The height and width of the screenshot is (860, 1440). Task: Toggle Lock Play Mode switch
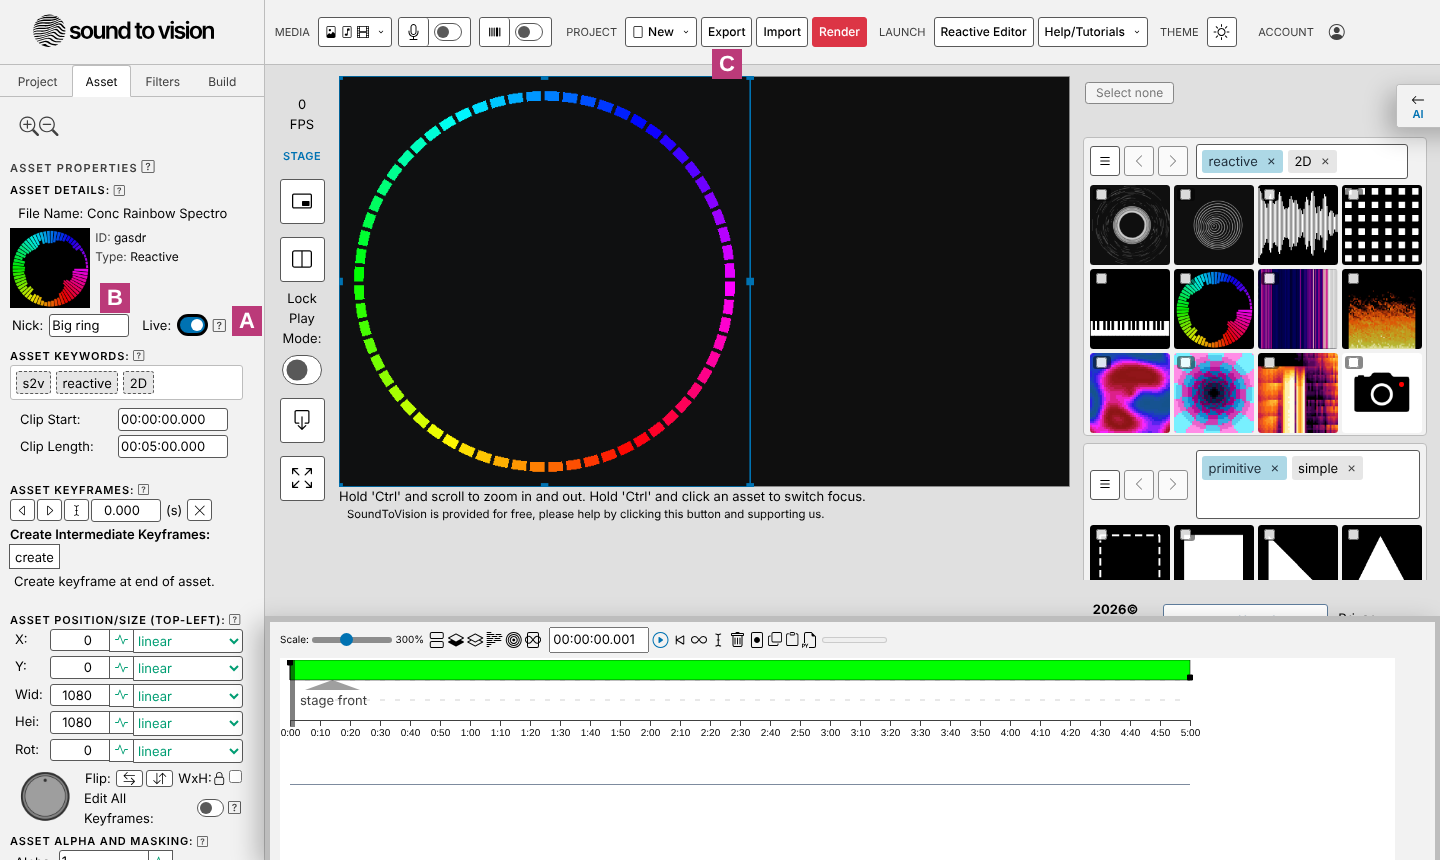point(301,370)
